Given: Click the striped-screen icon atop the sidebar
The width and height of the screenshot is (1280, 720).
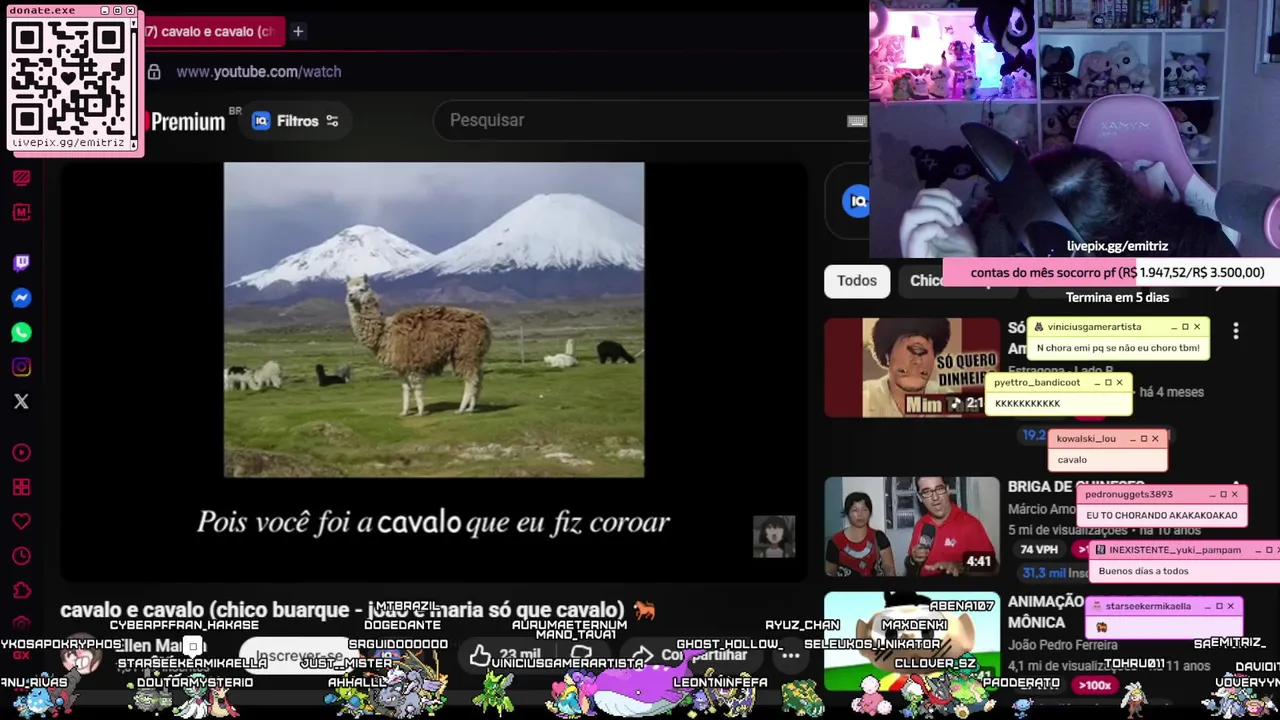Looking at the screenshot, I should (x=21, y=178).
